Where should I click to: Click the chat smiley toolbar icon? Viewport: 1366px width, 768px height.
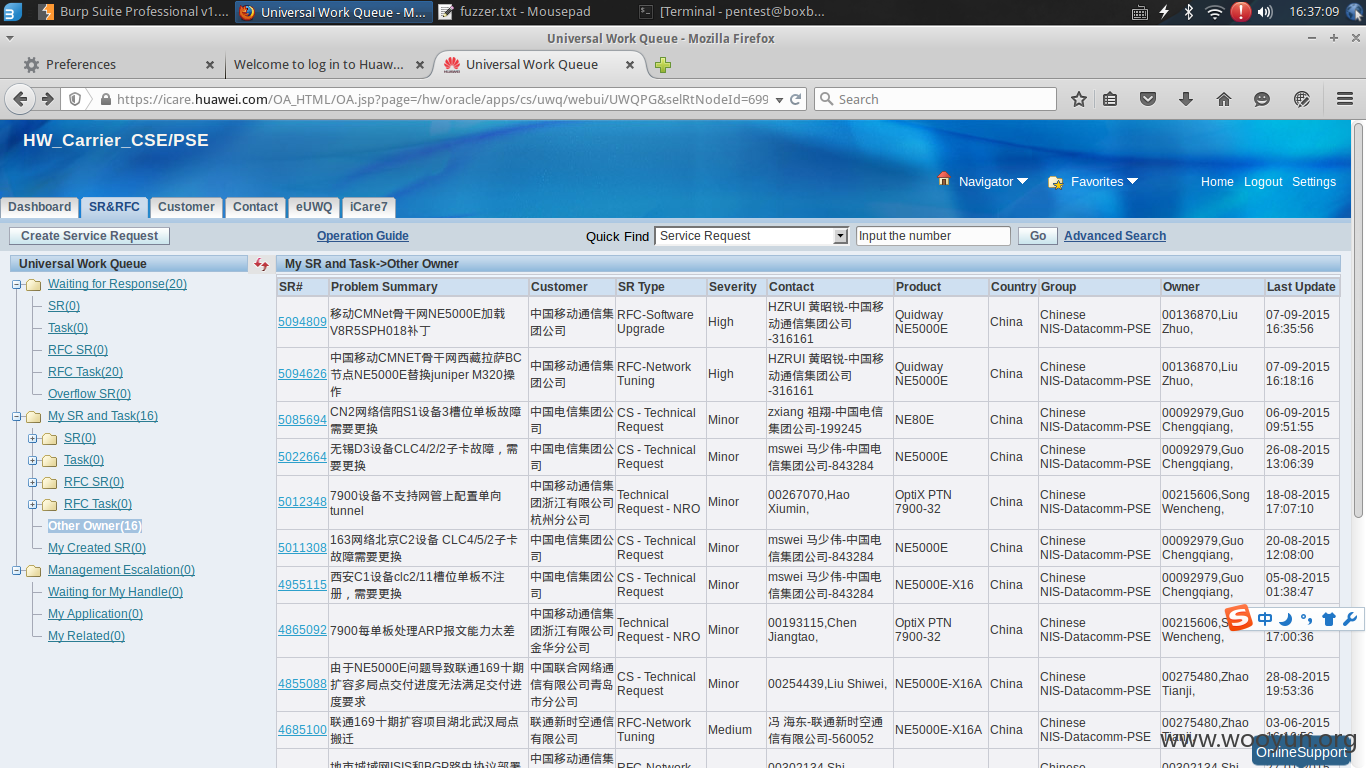tap(1262, 99)
